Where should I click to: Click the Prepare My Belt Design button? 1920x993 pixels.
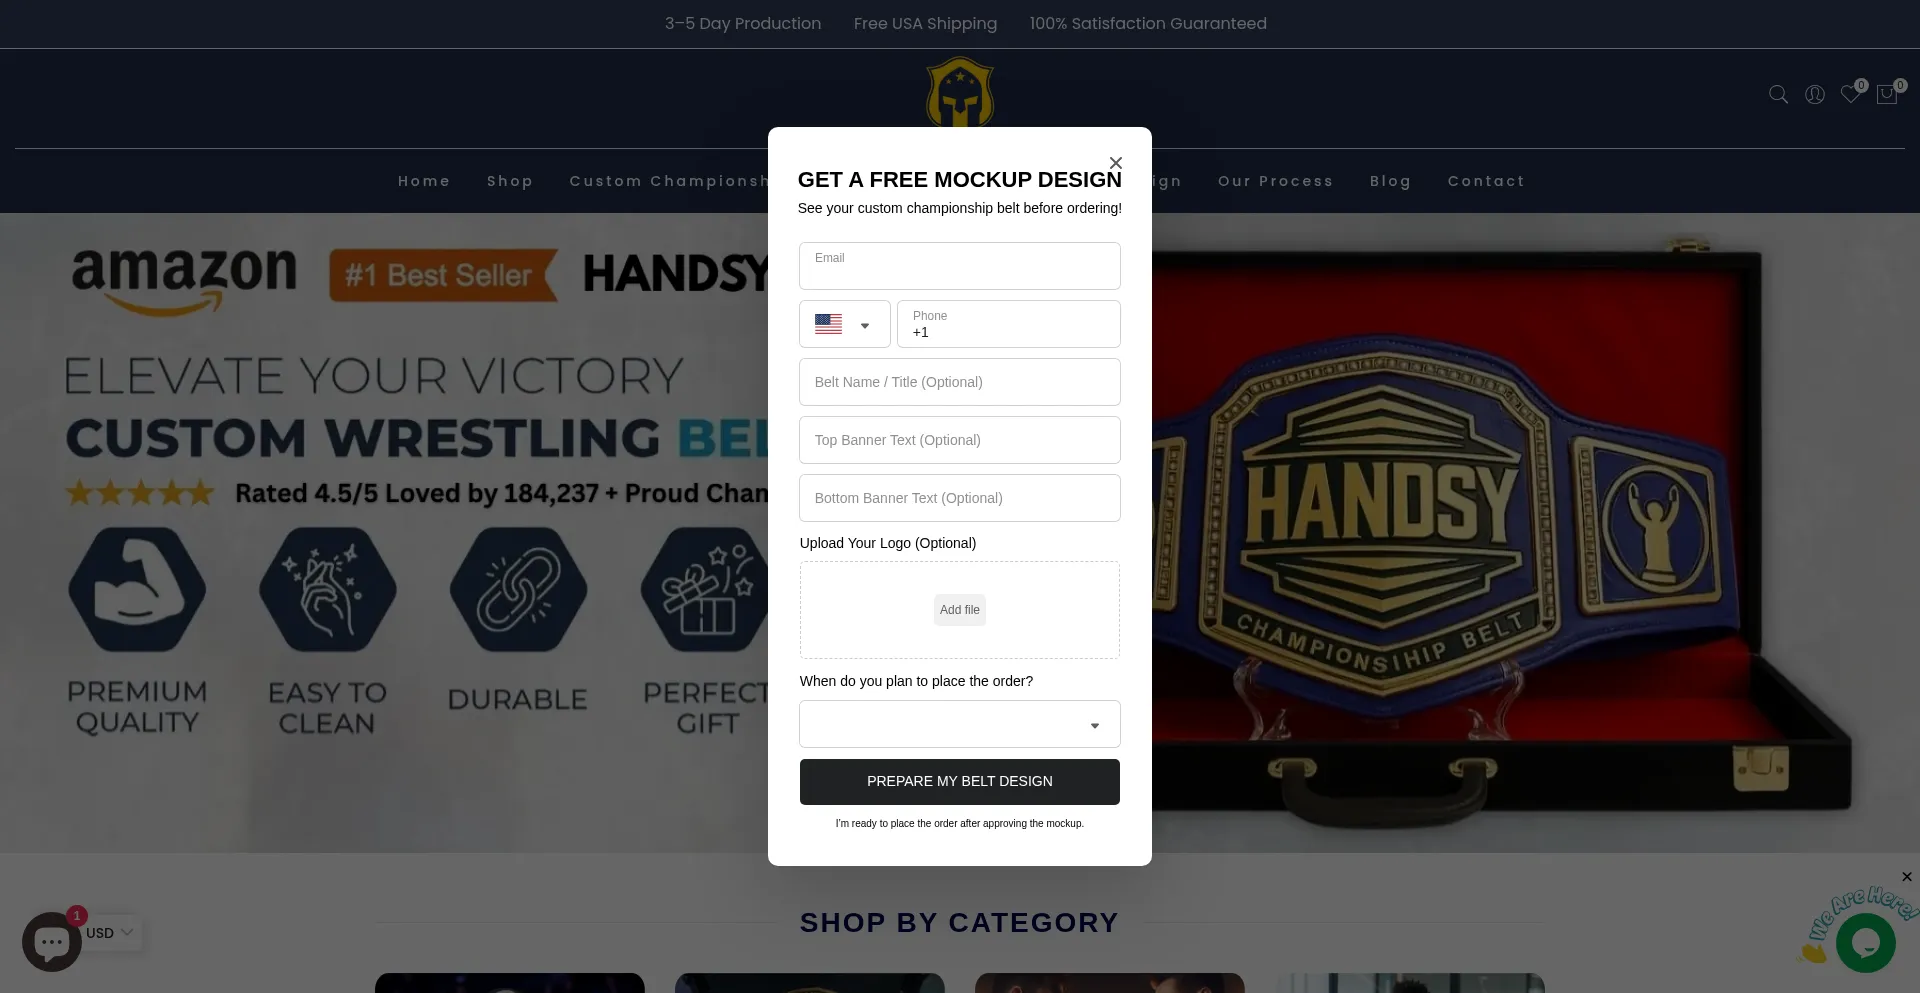tap(960, 782)
